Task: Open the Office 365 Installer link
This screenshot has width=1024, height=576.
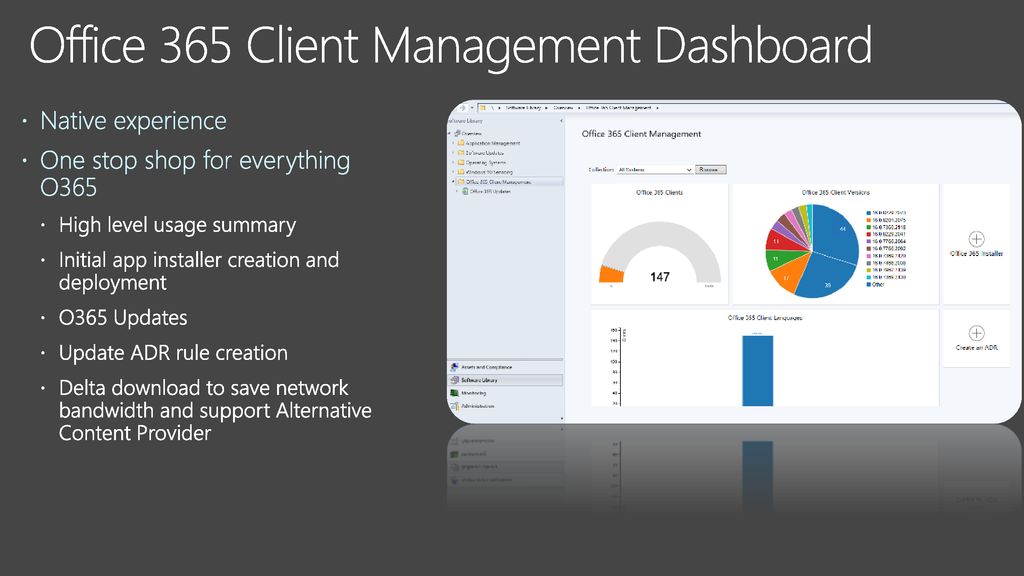Action: click(x=976, y=253)
